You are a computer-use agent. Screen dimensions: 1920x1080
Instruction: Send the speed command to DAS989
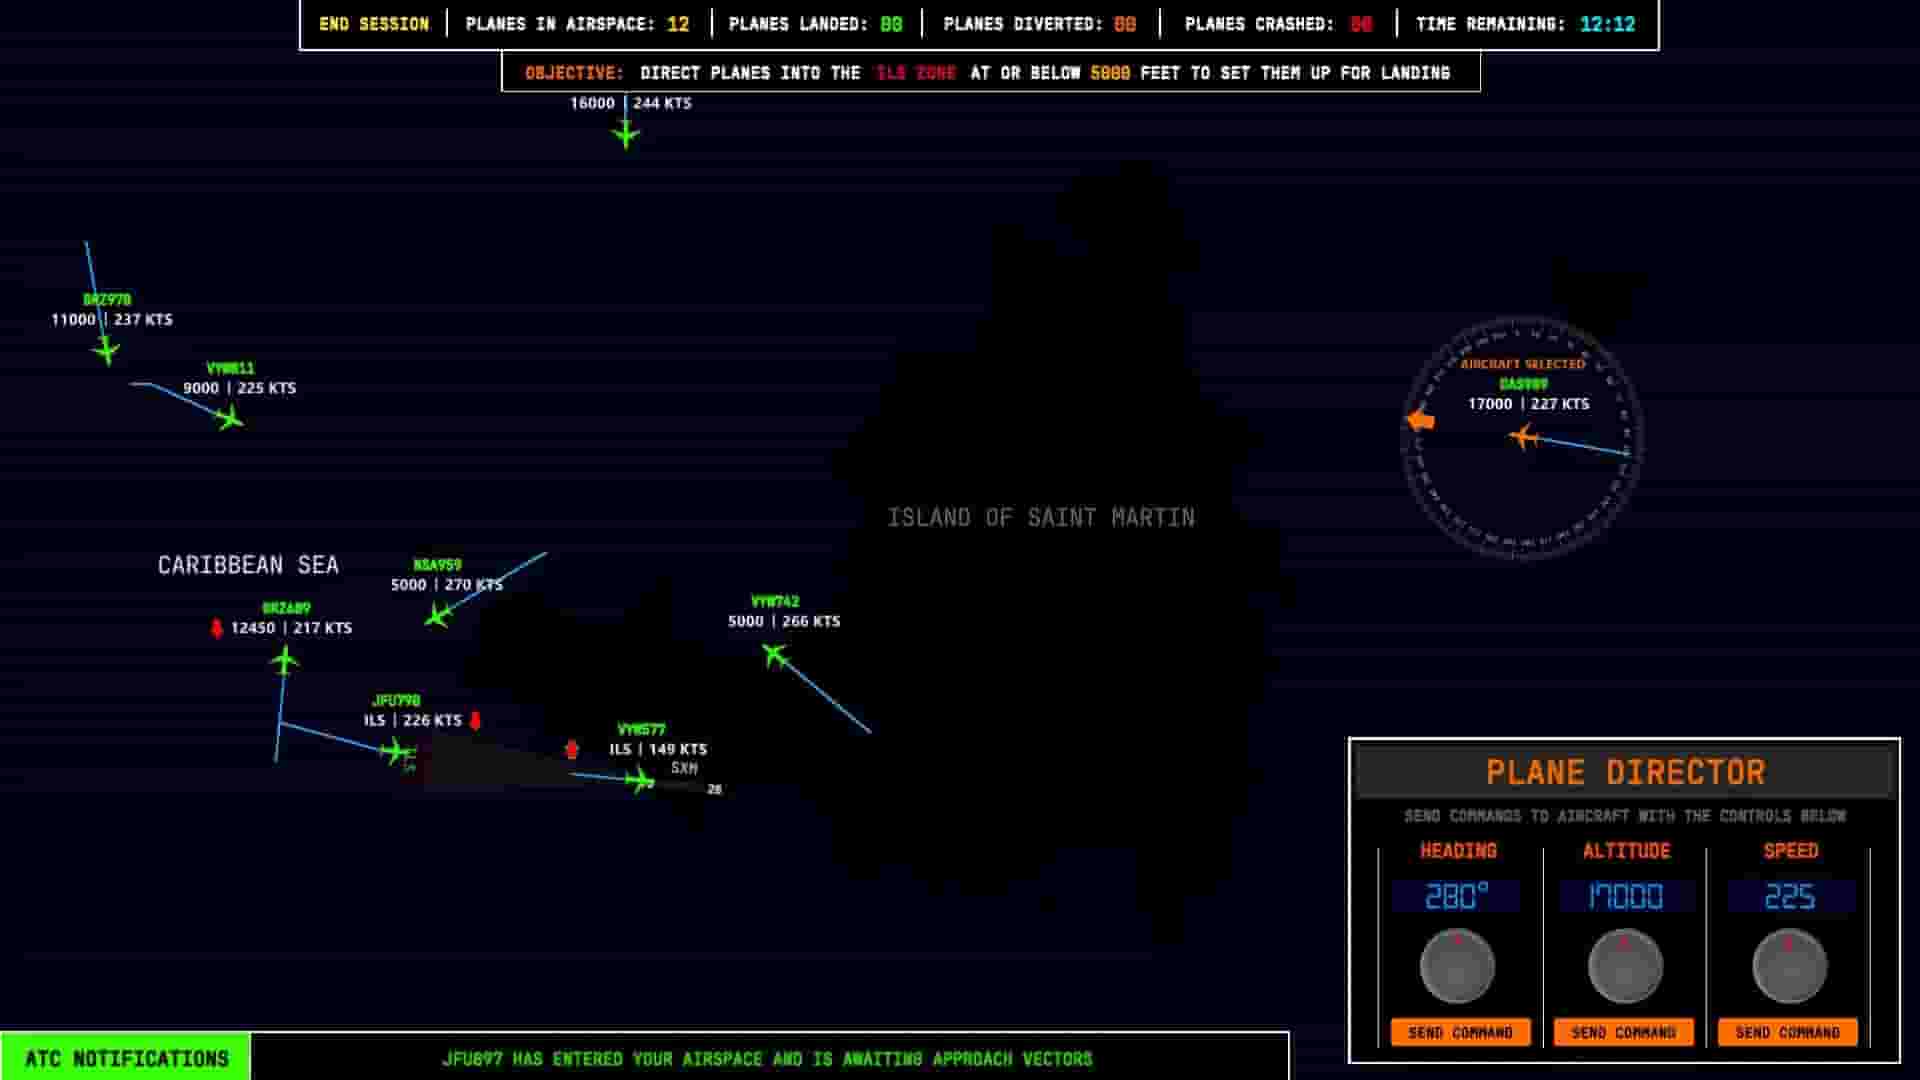[1788, 1032]
